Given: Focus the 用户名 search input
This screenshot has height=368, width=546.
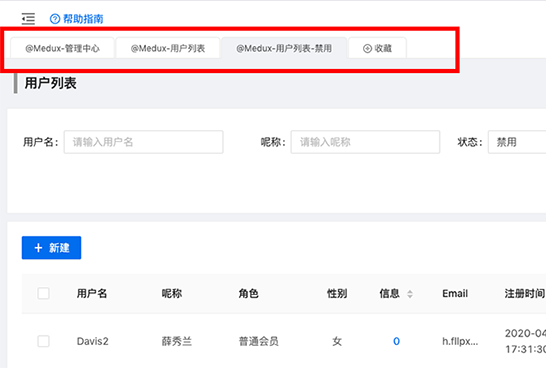Looking at the screenshot, I should [143, 142].
